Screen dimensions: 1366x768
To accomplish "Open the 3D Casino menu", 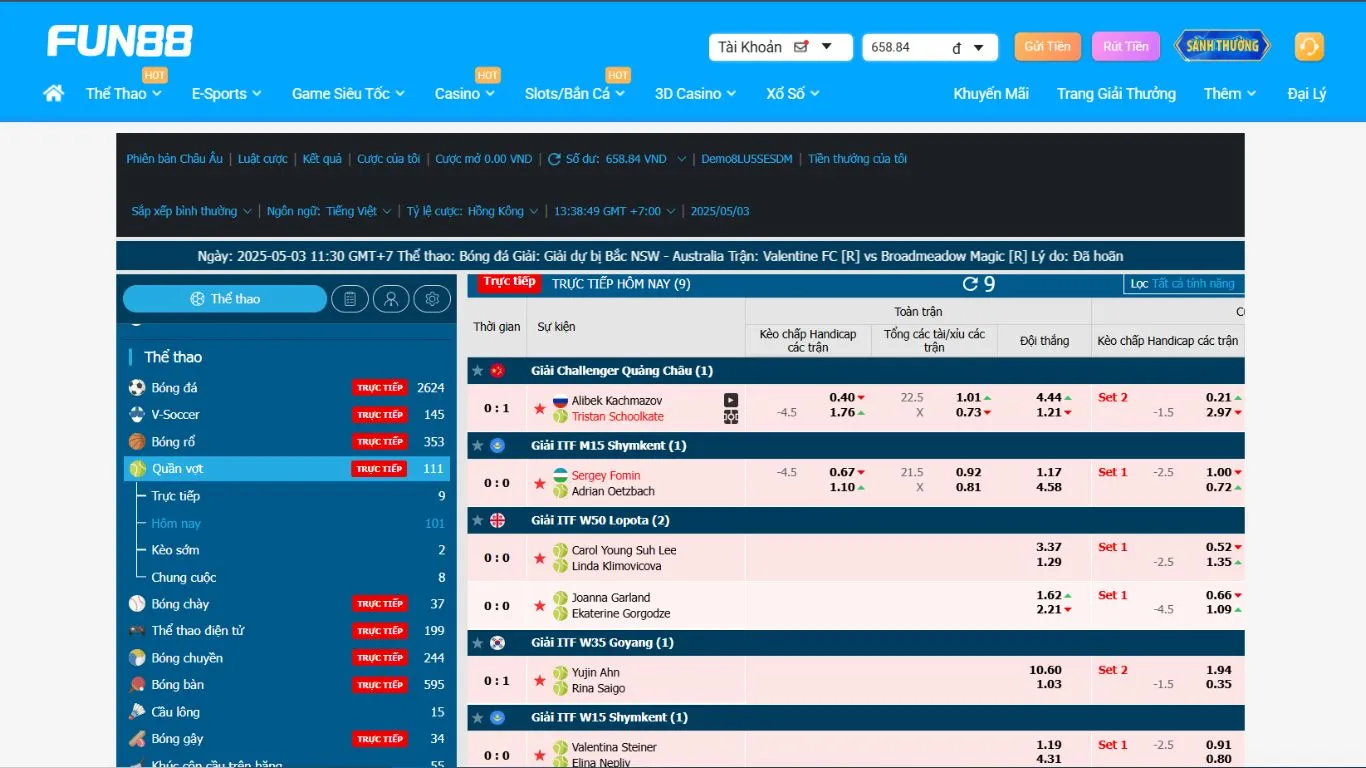I will [695, 93].
